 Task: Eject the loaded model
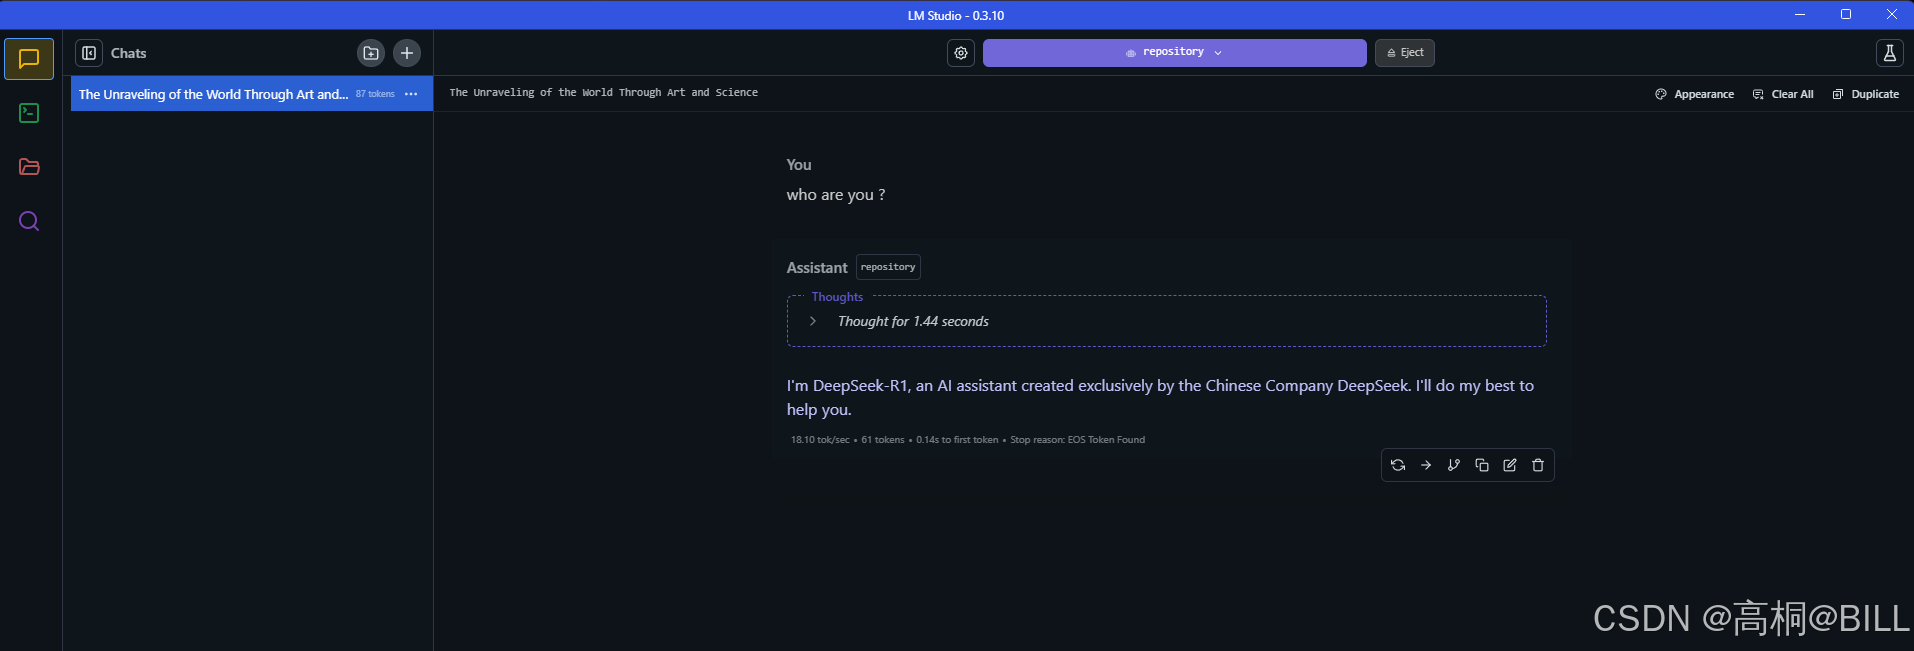click(1405, 53)
